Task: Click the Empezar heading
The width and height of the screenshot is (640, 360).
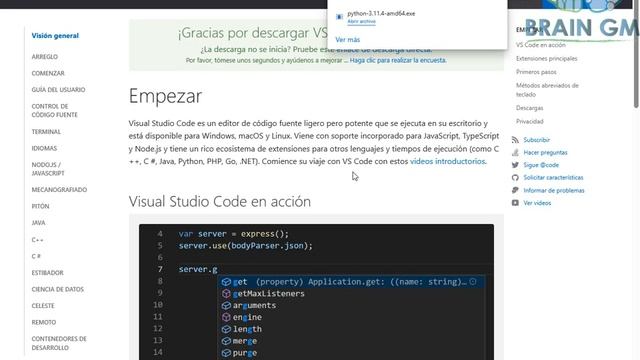Action: tap(165, 96)
